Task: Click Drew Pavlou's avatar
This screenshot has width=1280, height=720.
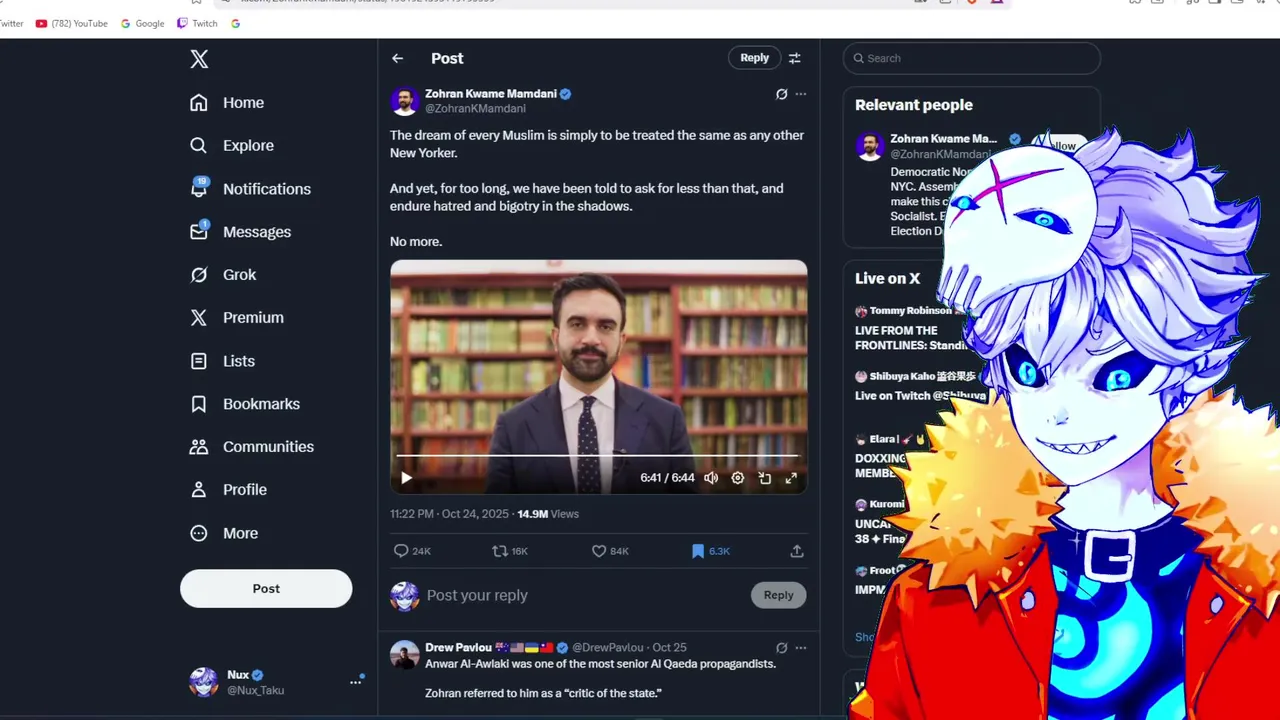Action: tap(404, 655)
